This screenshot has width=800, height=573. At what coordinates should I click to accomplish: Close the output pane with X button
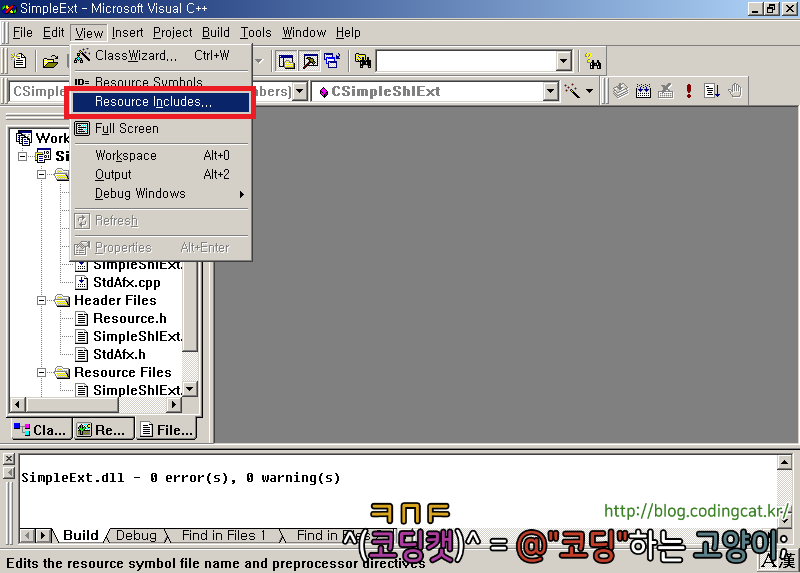[9, 459]
